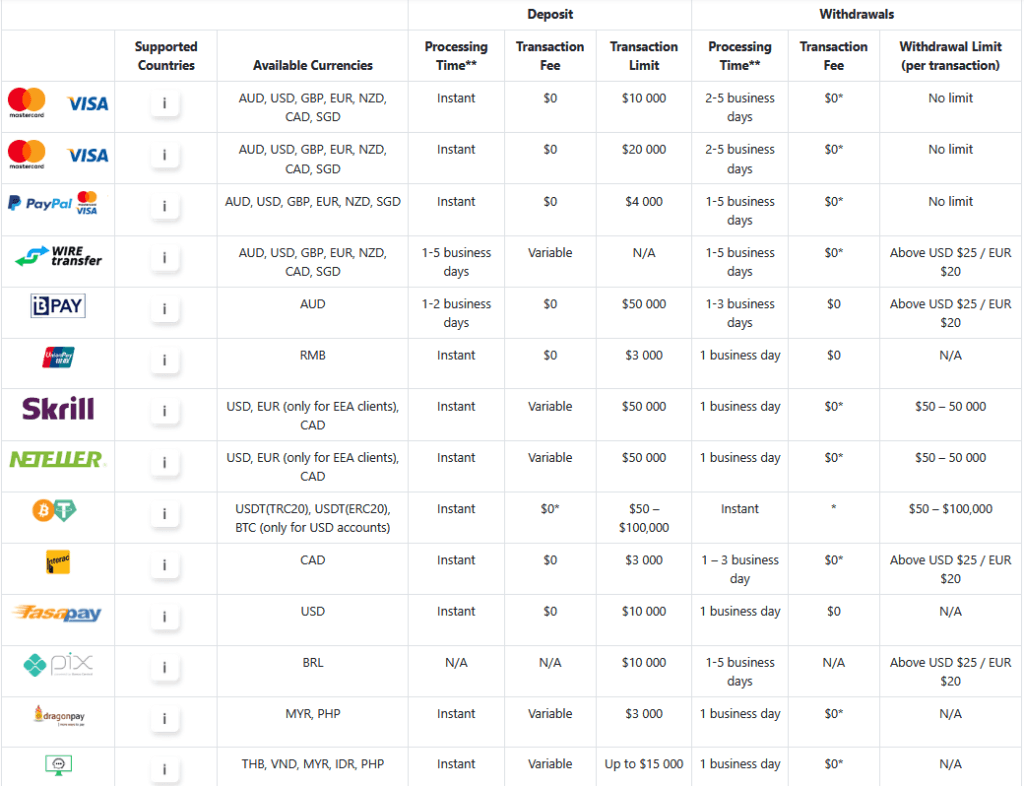Click the Interac logo

click(57, 564)
